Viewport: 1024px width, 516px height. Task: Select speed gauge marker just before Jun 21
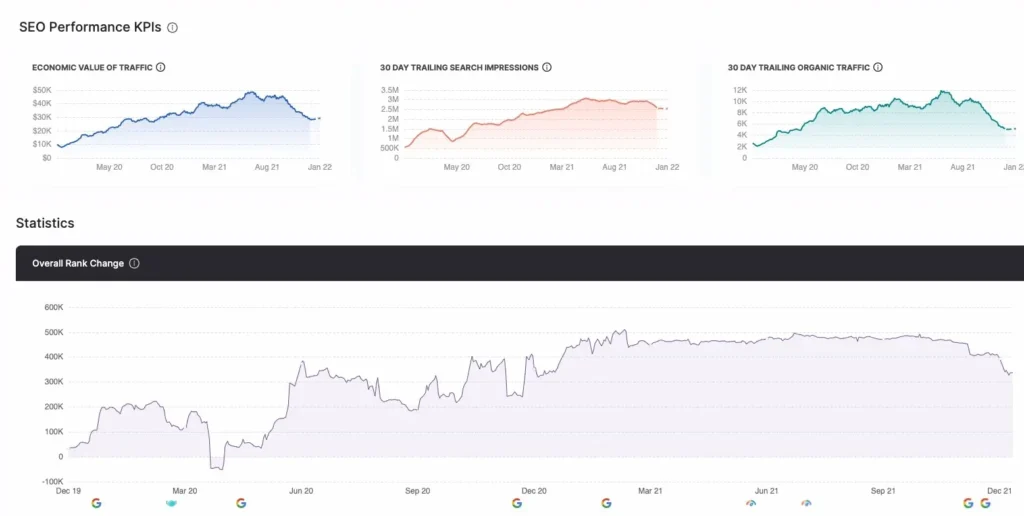pos(751,503)
